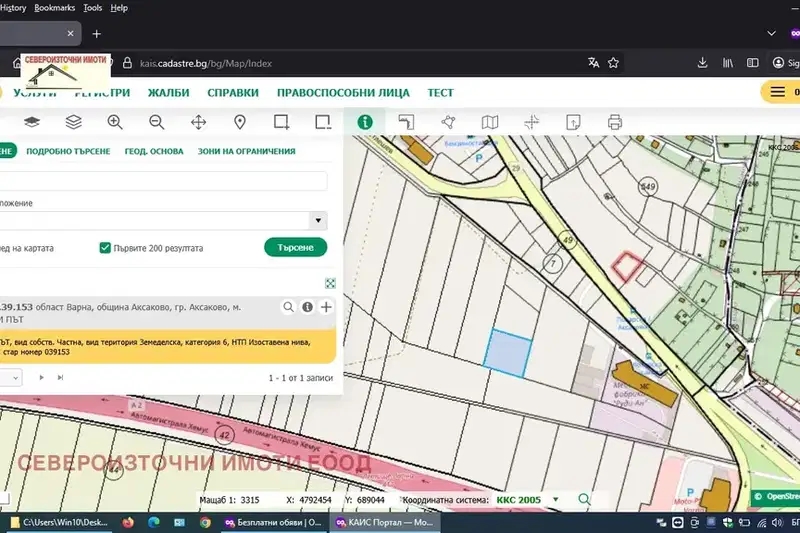800x533 pixels.
Task: Open Firefox library icon
Action: 728,63
